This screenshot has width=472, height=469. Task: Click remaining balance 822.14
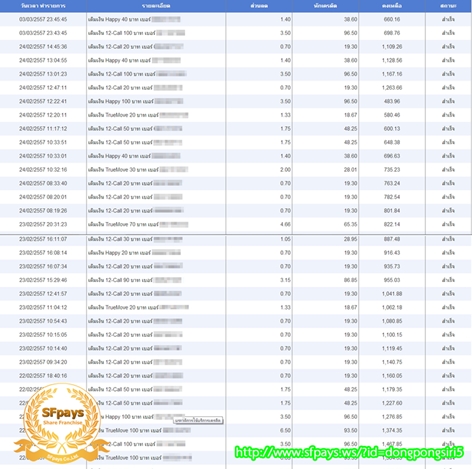tap(392, 224)
